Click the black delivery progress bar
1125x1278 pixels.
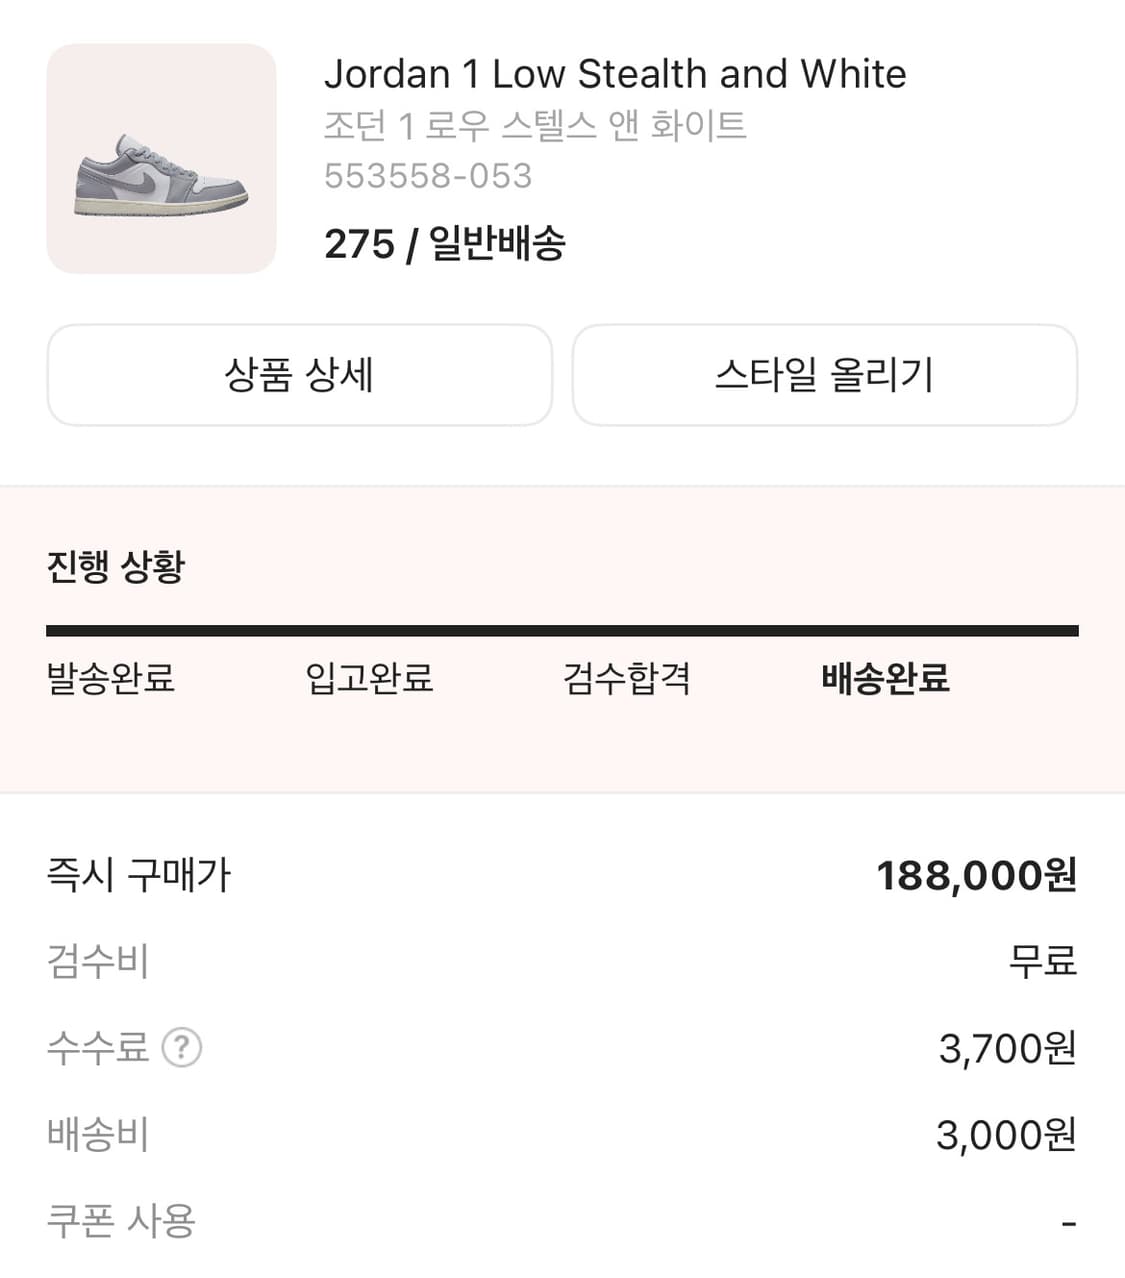562,631
